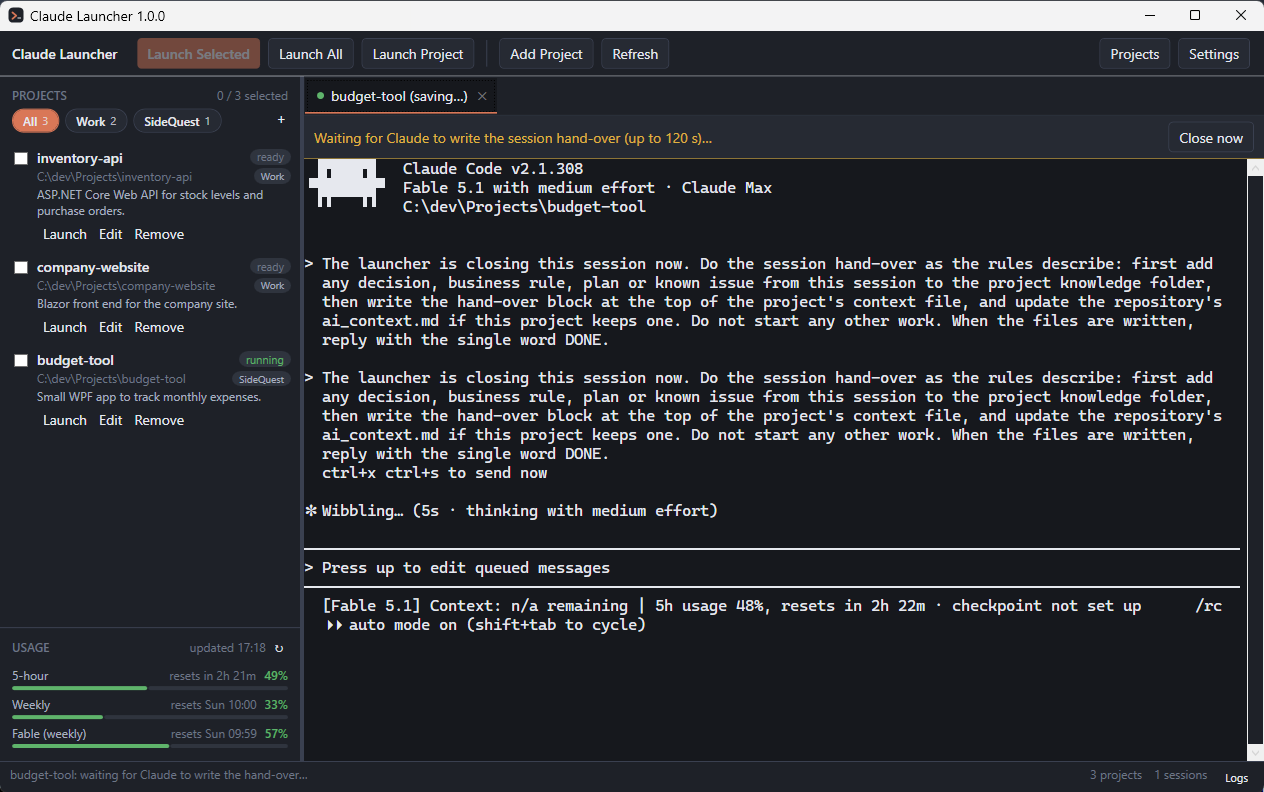Click Launch All in the toolbar

[x=310, y=54]
